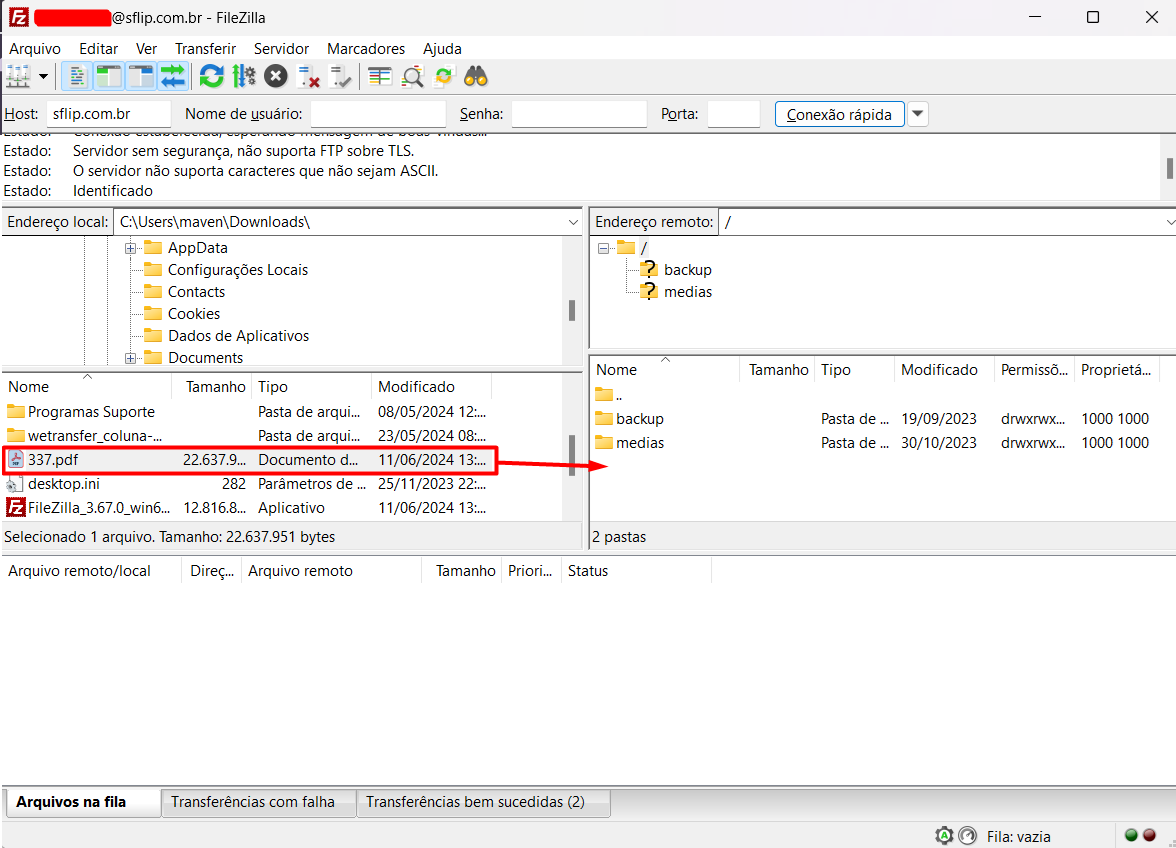Disconnect from the current server
The width and height of the screenshot is (1176, 848).
click(308, 76)
